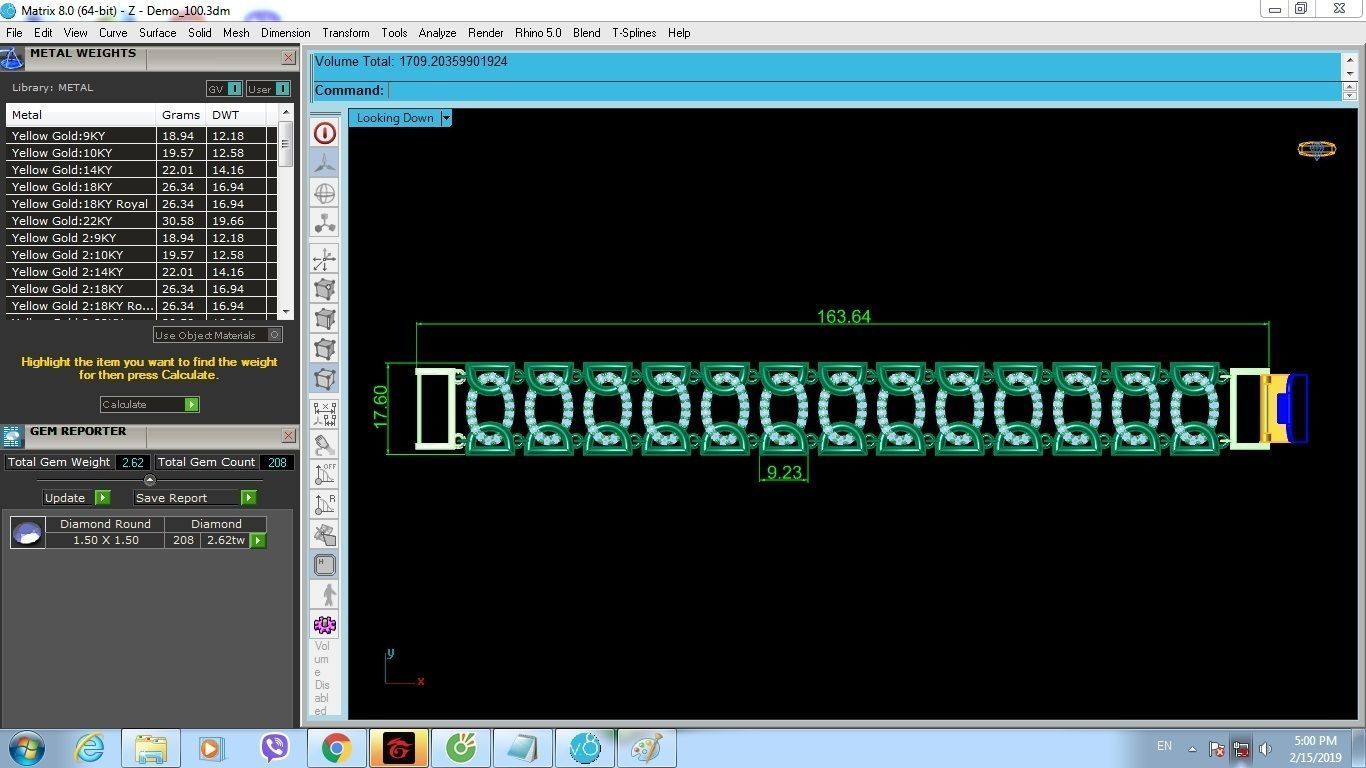Click the volume speaker icon in the system tray
This screenshot has height=768, width=1366.
coord(1265,748)
